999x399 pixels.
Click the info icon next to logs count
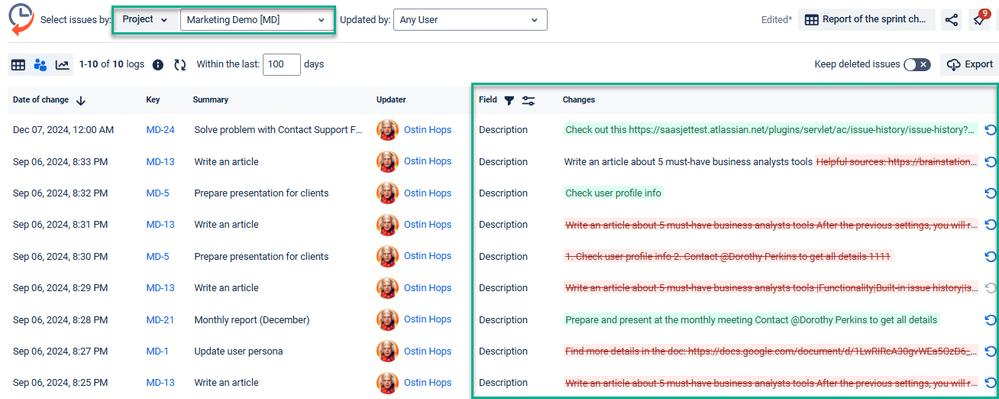pos(158,64)
